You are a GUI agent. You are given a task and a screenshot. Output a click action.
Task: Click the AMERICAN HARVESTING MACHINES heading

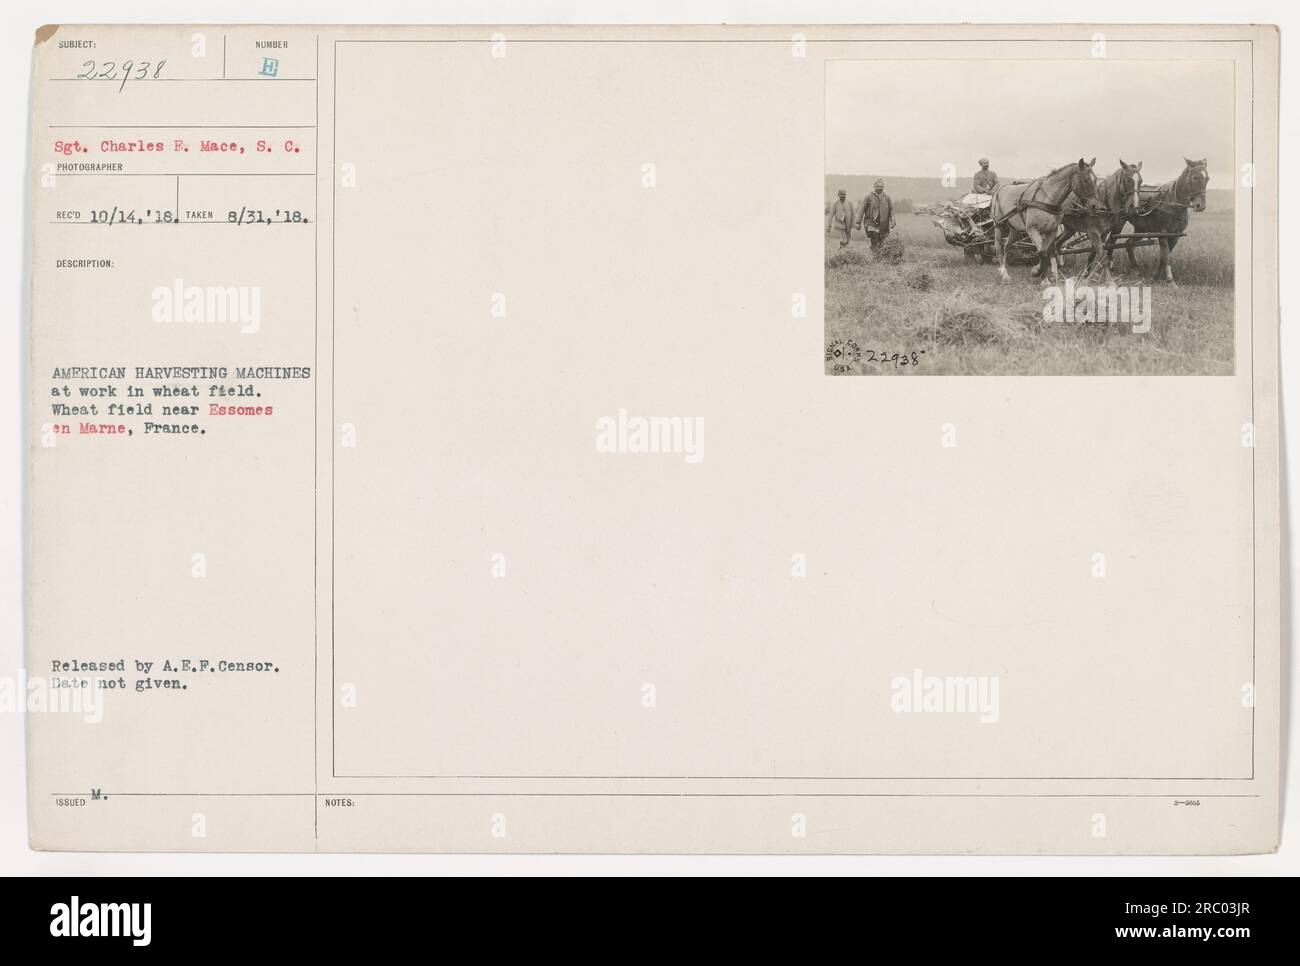point(182,373)
